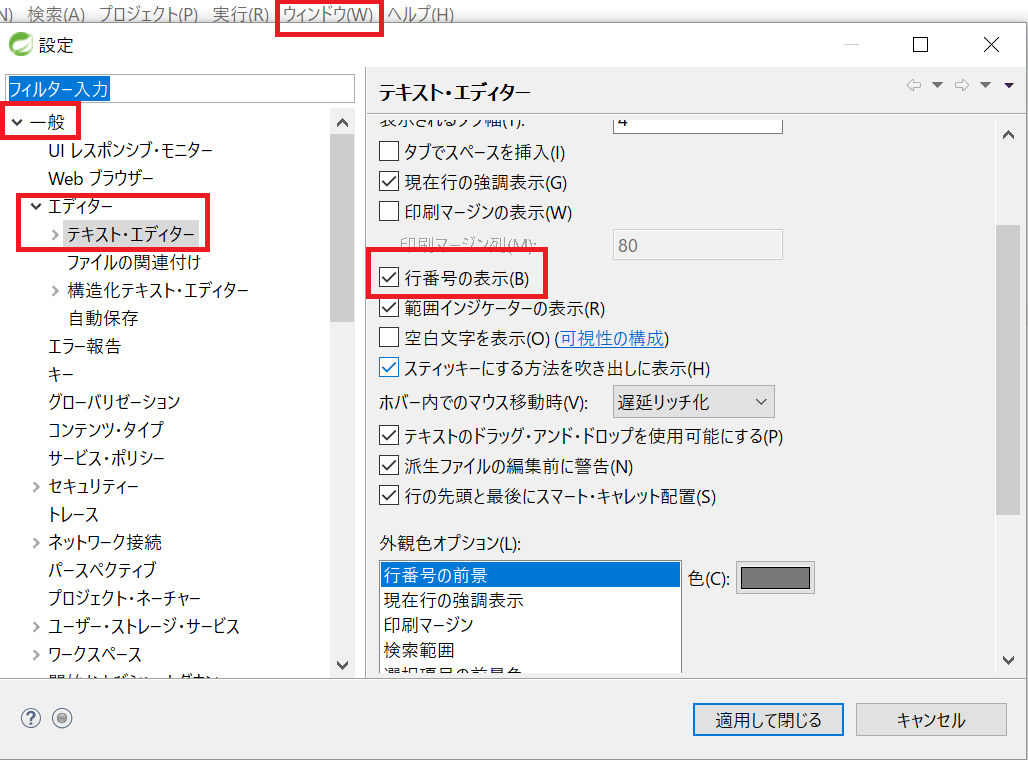Image resolution: width=1028 pixels, height=760 pixels.
Task: Enable タブでスペースを挿入 checkbox
Action: 389,153
